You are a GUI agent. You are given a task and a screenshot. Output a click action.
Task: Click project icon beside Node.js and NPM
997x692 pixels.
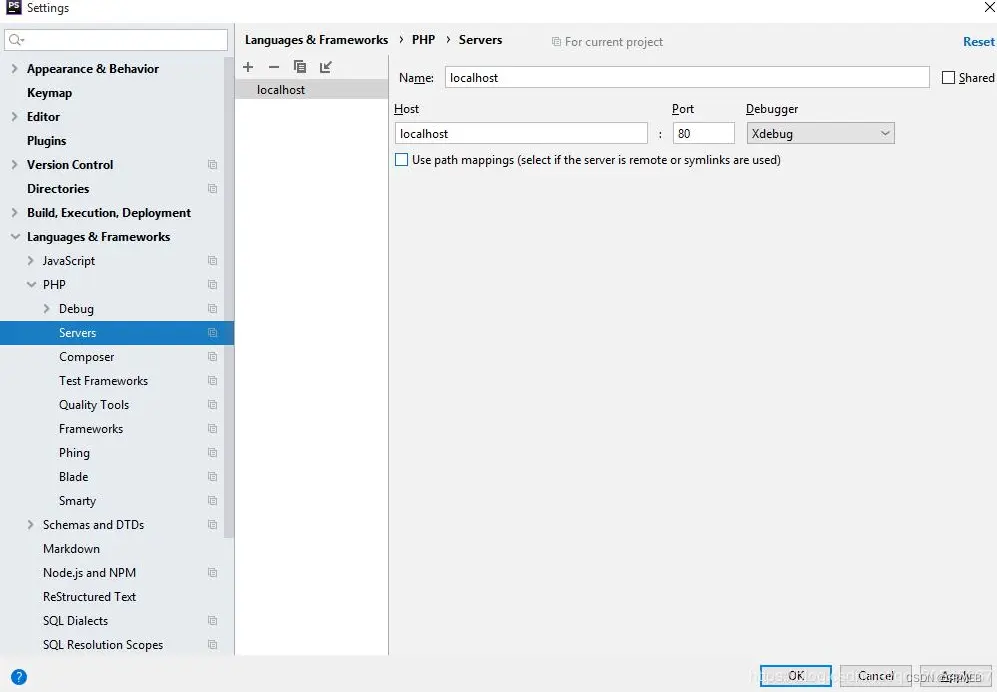pos(212,573)
